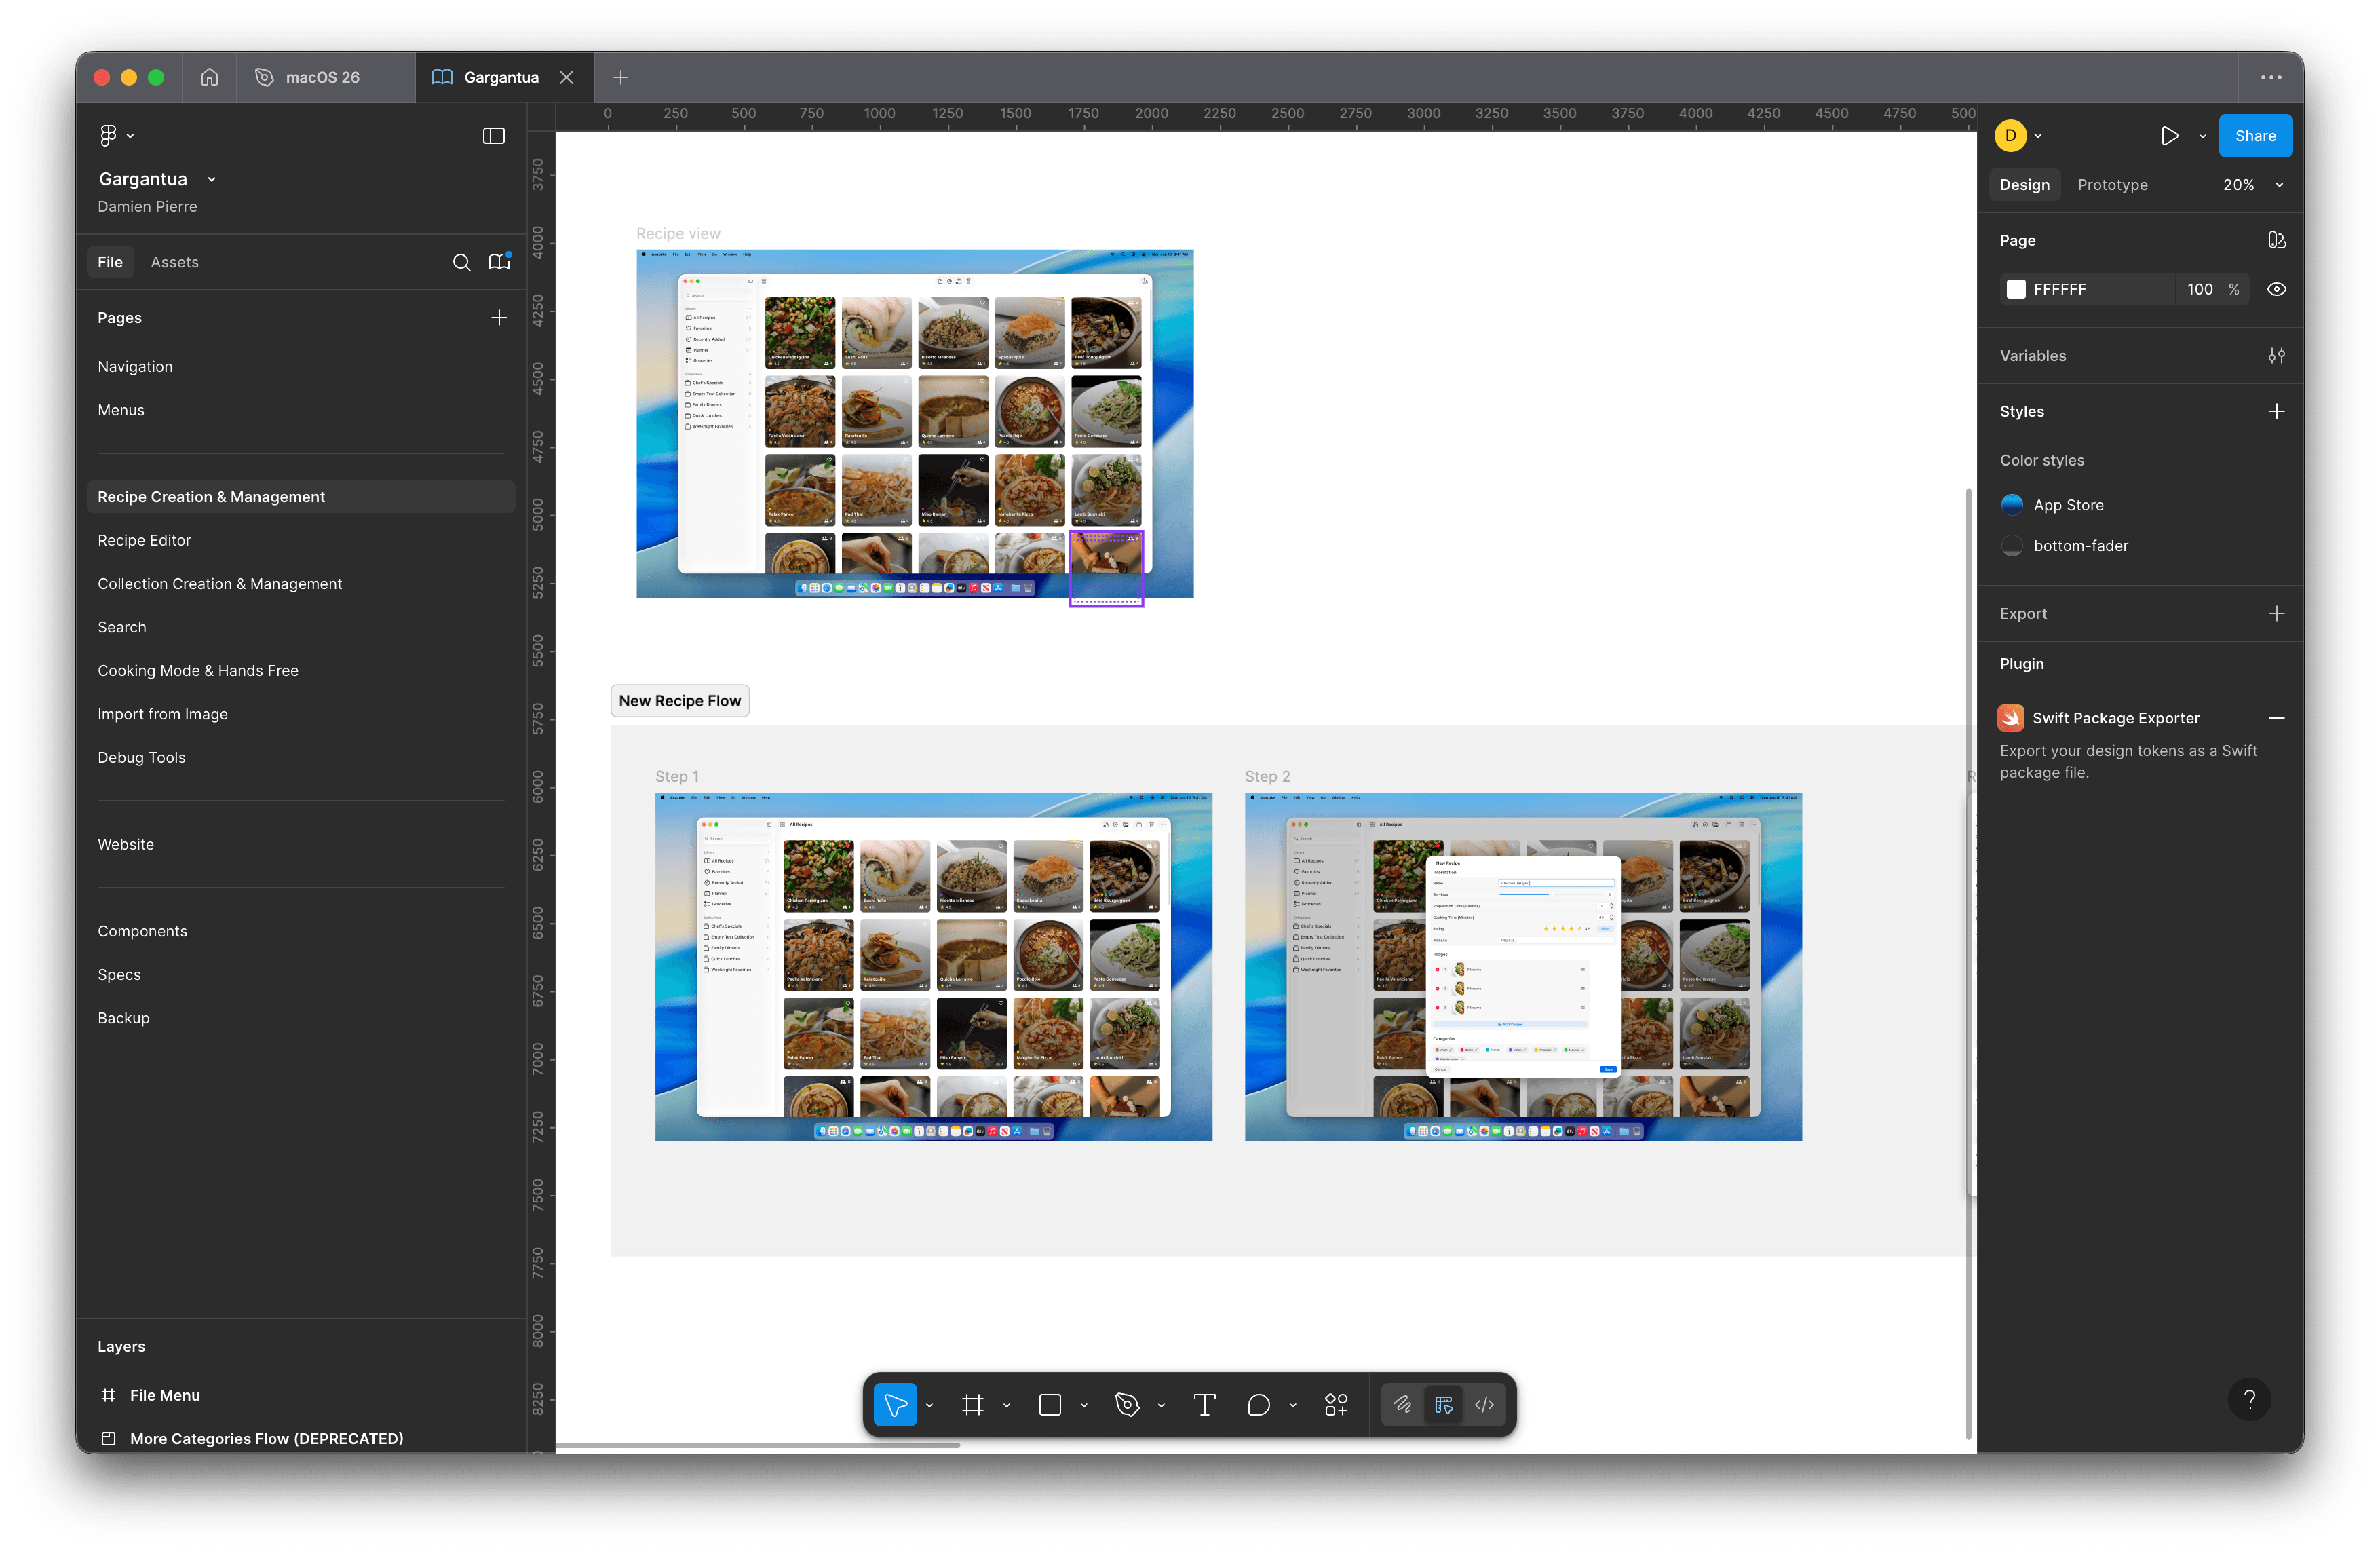Select the Rectangle shape tool
2380x1554 pixels.
pos(1050,1405)
